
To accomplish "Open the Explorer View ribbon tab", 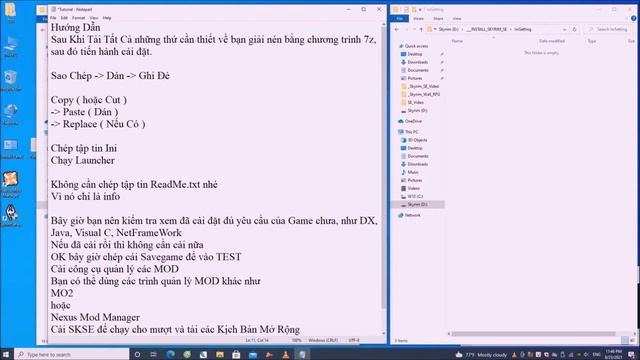I will pyautogui.click(x=457, y=18).
